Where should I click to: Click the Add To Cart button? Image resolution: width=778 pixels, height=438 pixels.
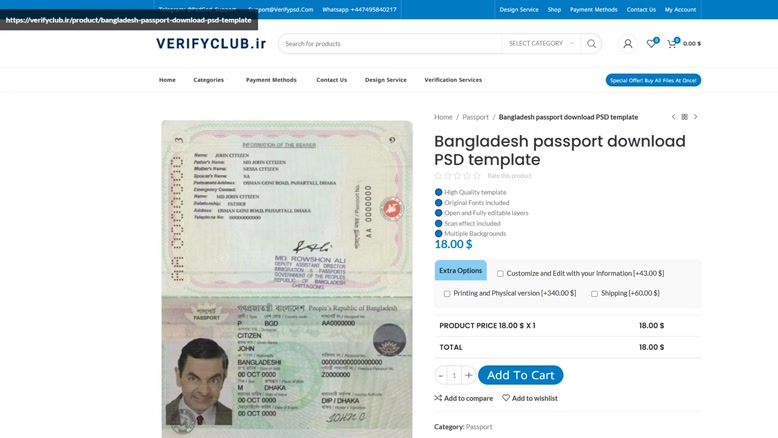[x=520, y=375]
